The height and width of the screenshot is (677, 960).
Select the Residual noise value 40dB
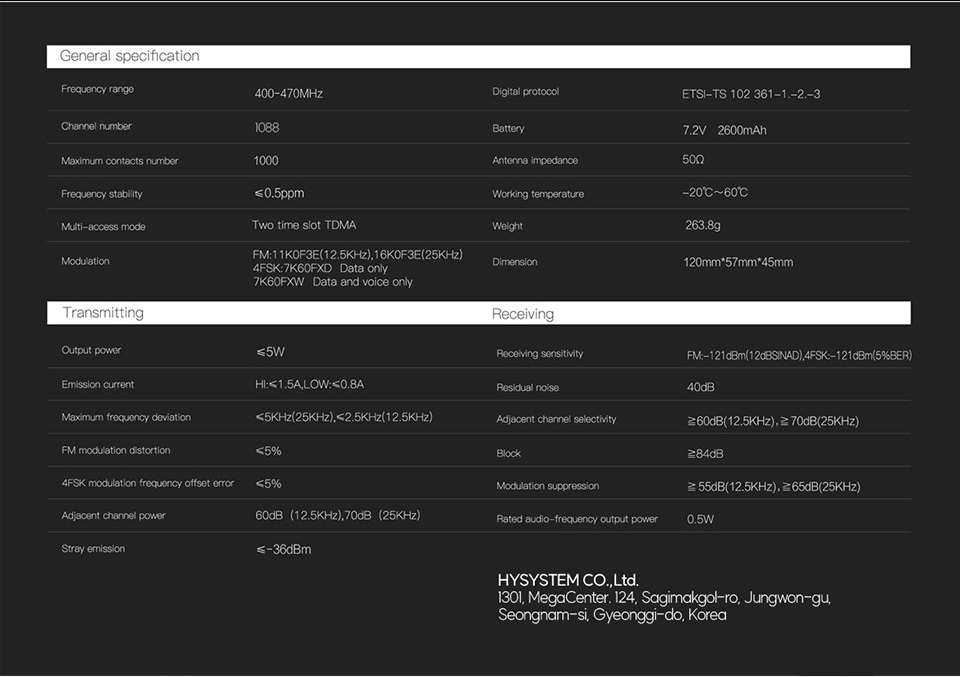pyautogui.click(x=701, y=387)
